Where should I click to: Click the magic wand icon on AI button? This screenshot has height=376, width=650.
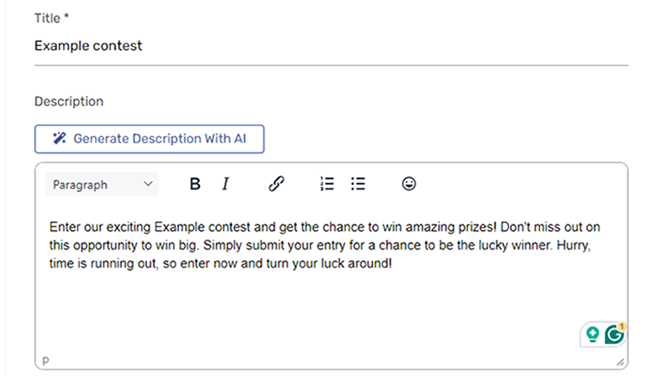(x=59, y=138)
